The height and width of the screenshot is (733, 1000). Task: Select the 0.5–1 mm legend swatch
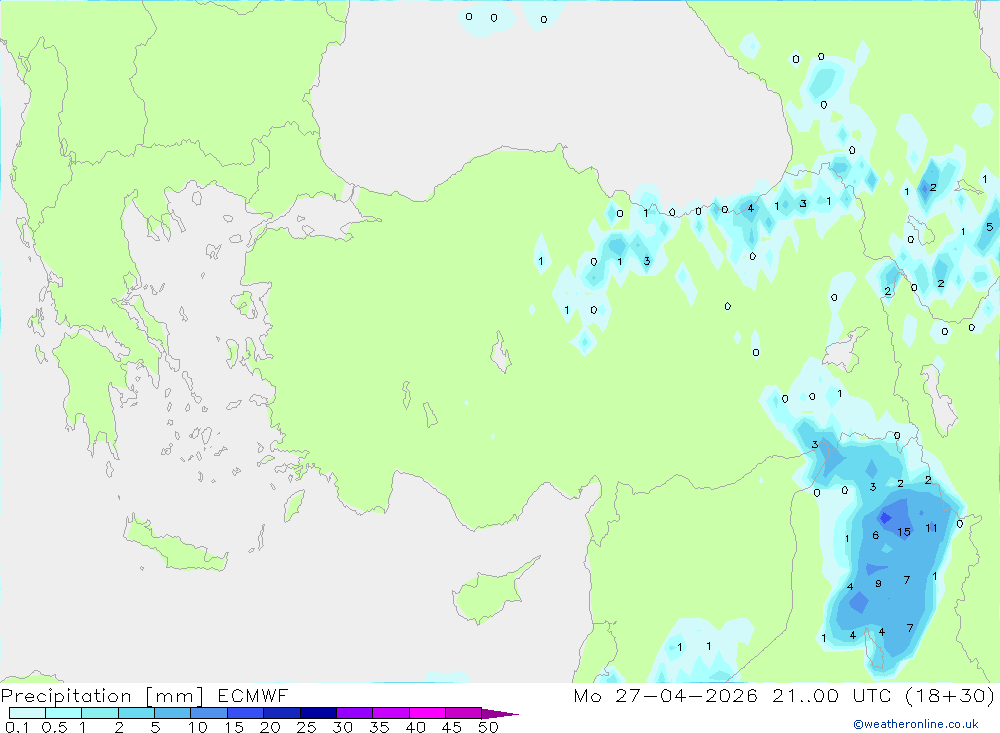pos(64,713)
